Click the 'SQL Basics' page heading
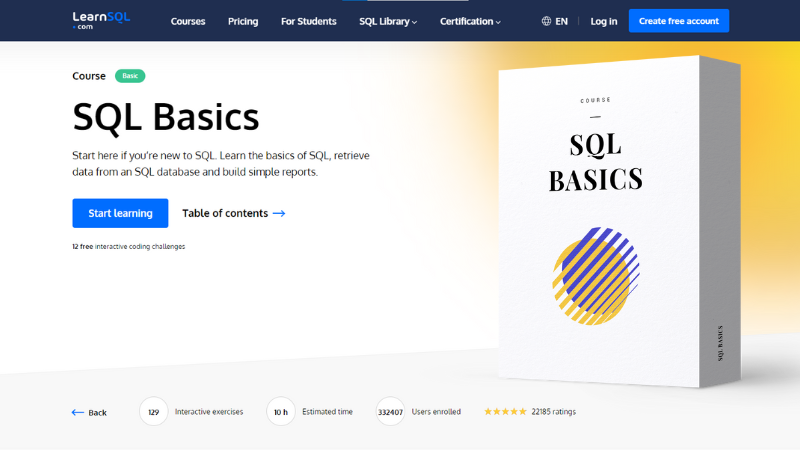This screenshot has width=800, height=450. click(166, 117)
